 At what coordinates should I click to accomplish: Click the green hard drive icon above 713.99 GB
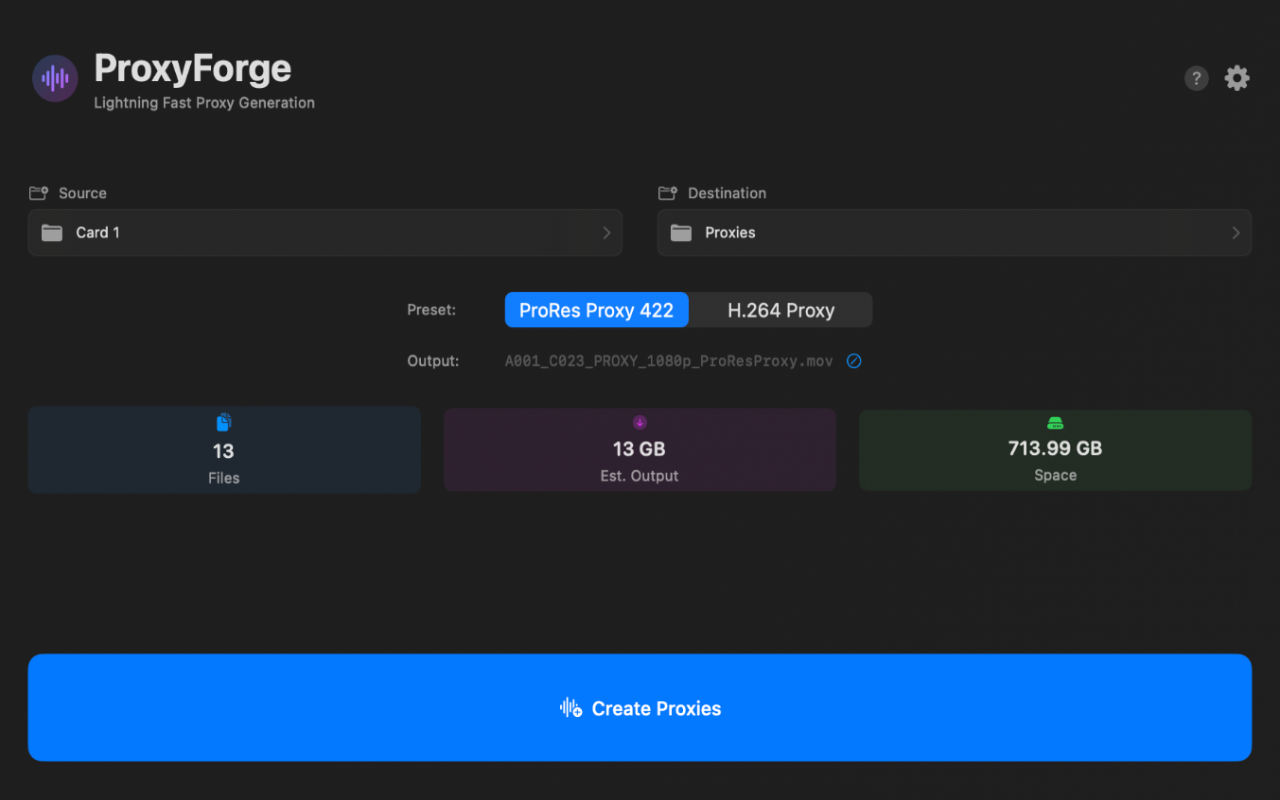pos(1055,422)
